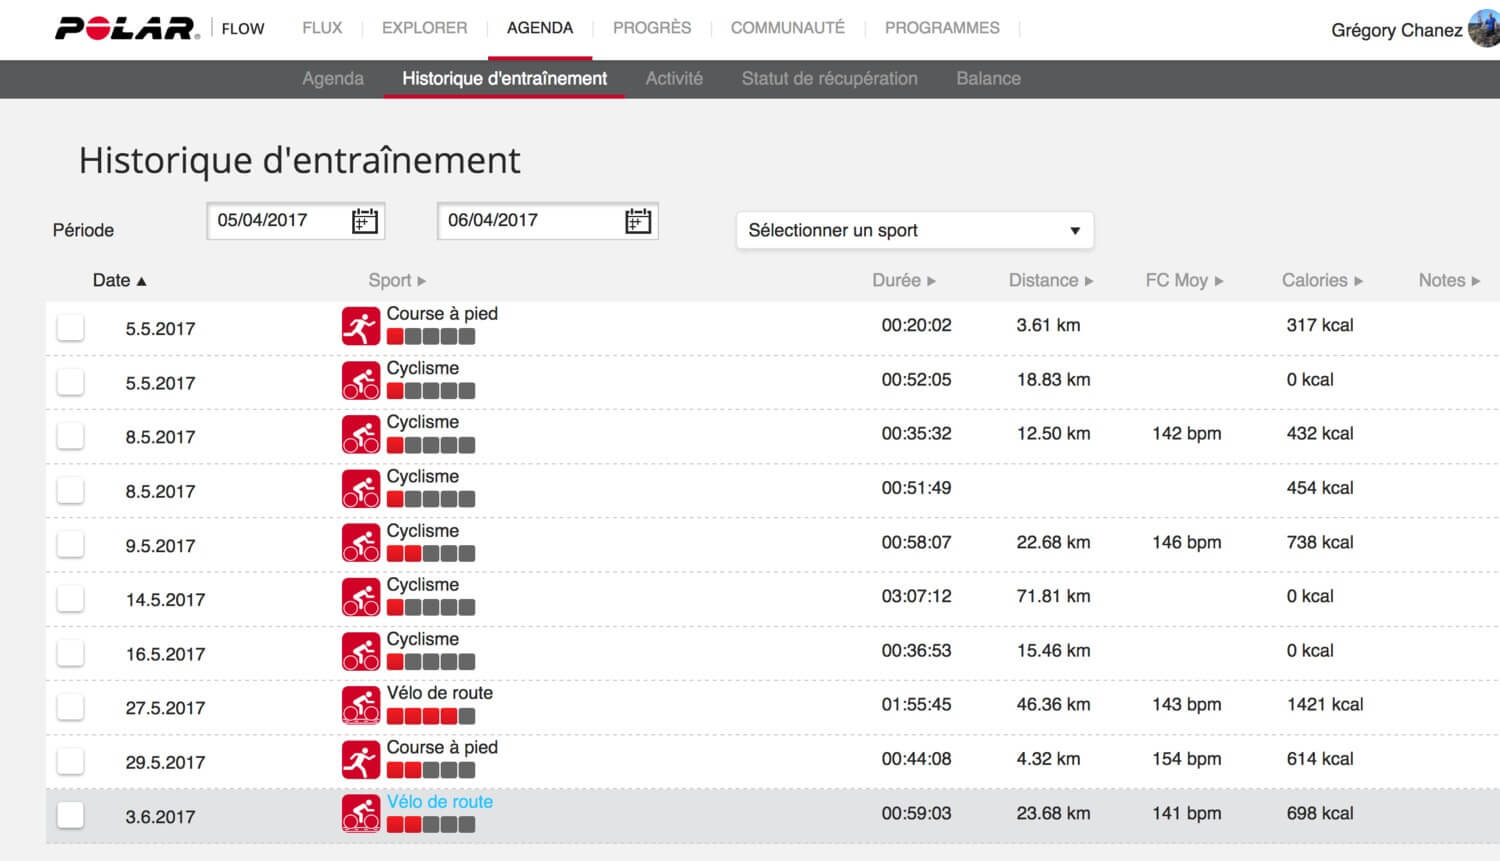This screenshot has width=1500, height=861.
Task: Open the EXPLORER menu
Action: pyautogui.click(x=424, y=28)
